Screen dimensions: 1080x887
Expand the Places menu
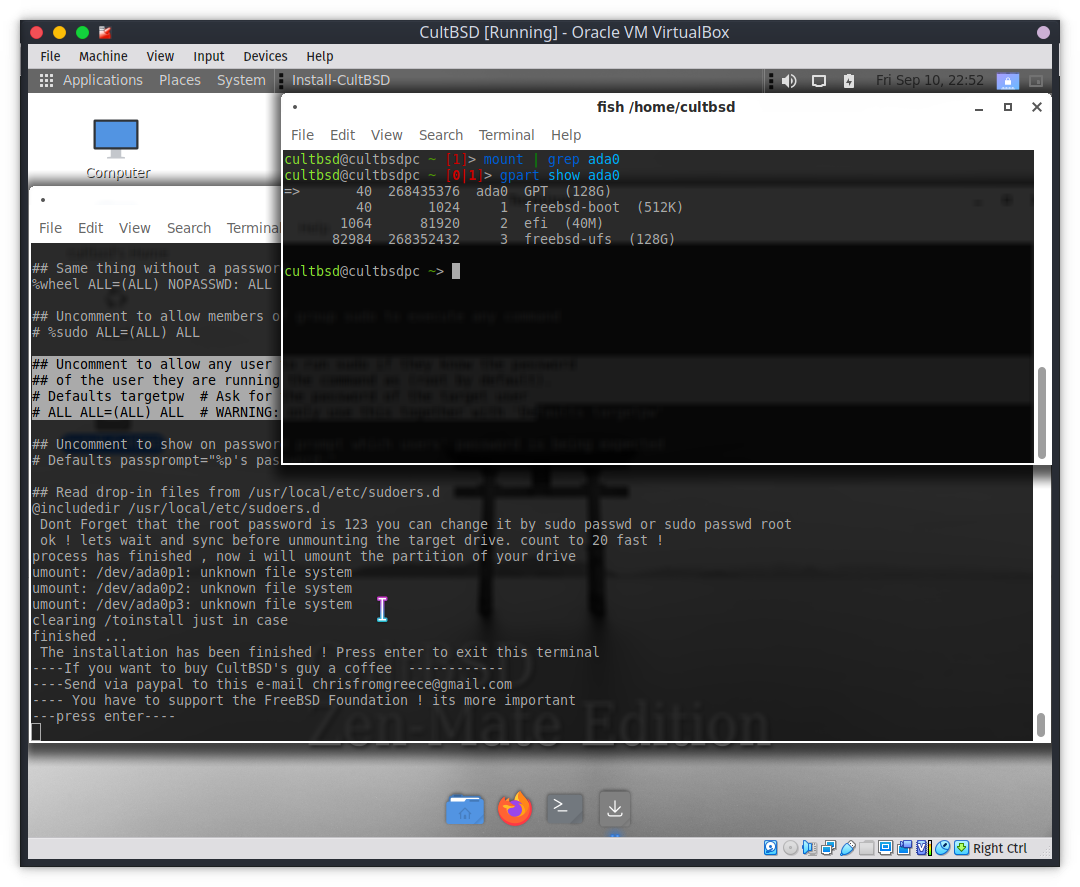click(180, 80)
